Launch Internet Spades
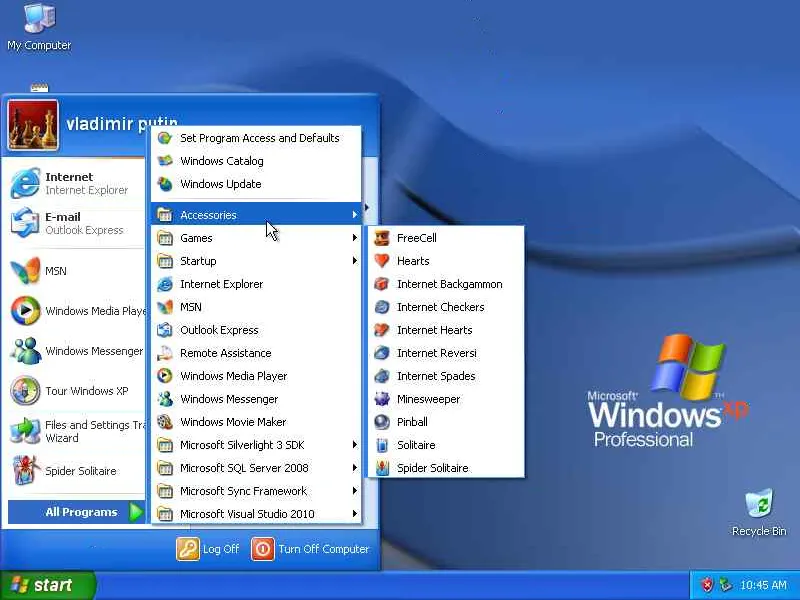The height and width of the screenshot is (600, 800). 446,376
